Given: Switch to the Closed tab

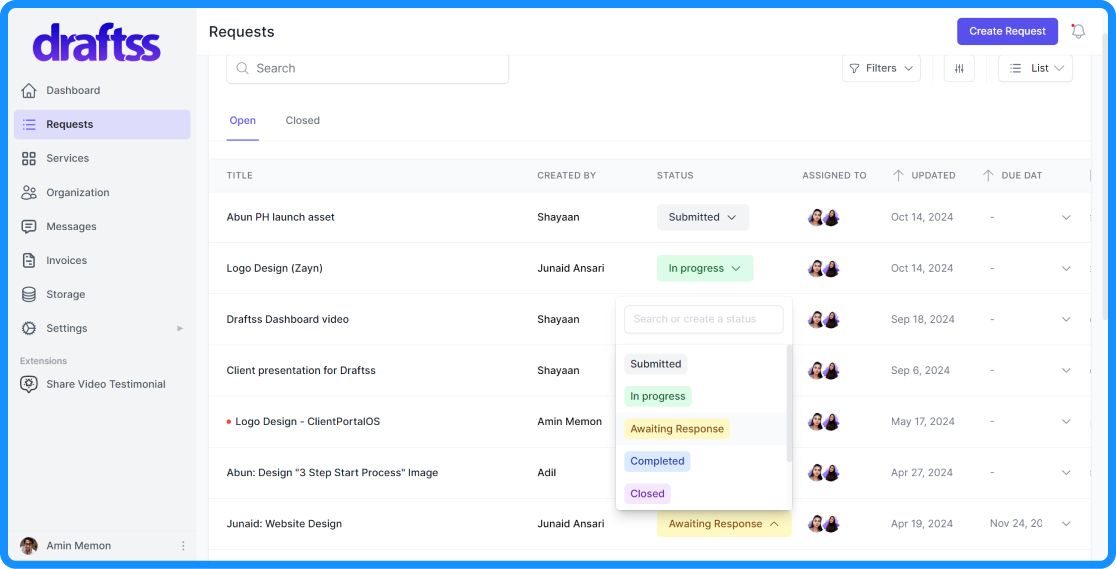Looking at the screenshot, I should click(x=302, y=121).
